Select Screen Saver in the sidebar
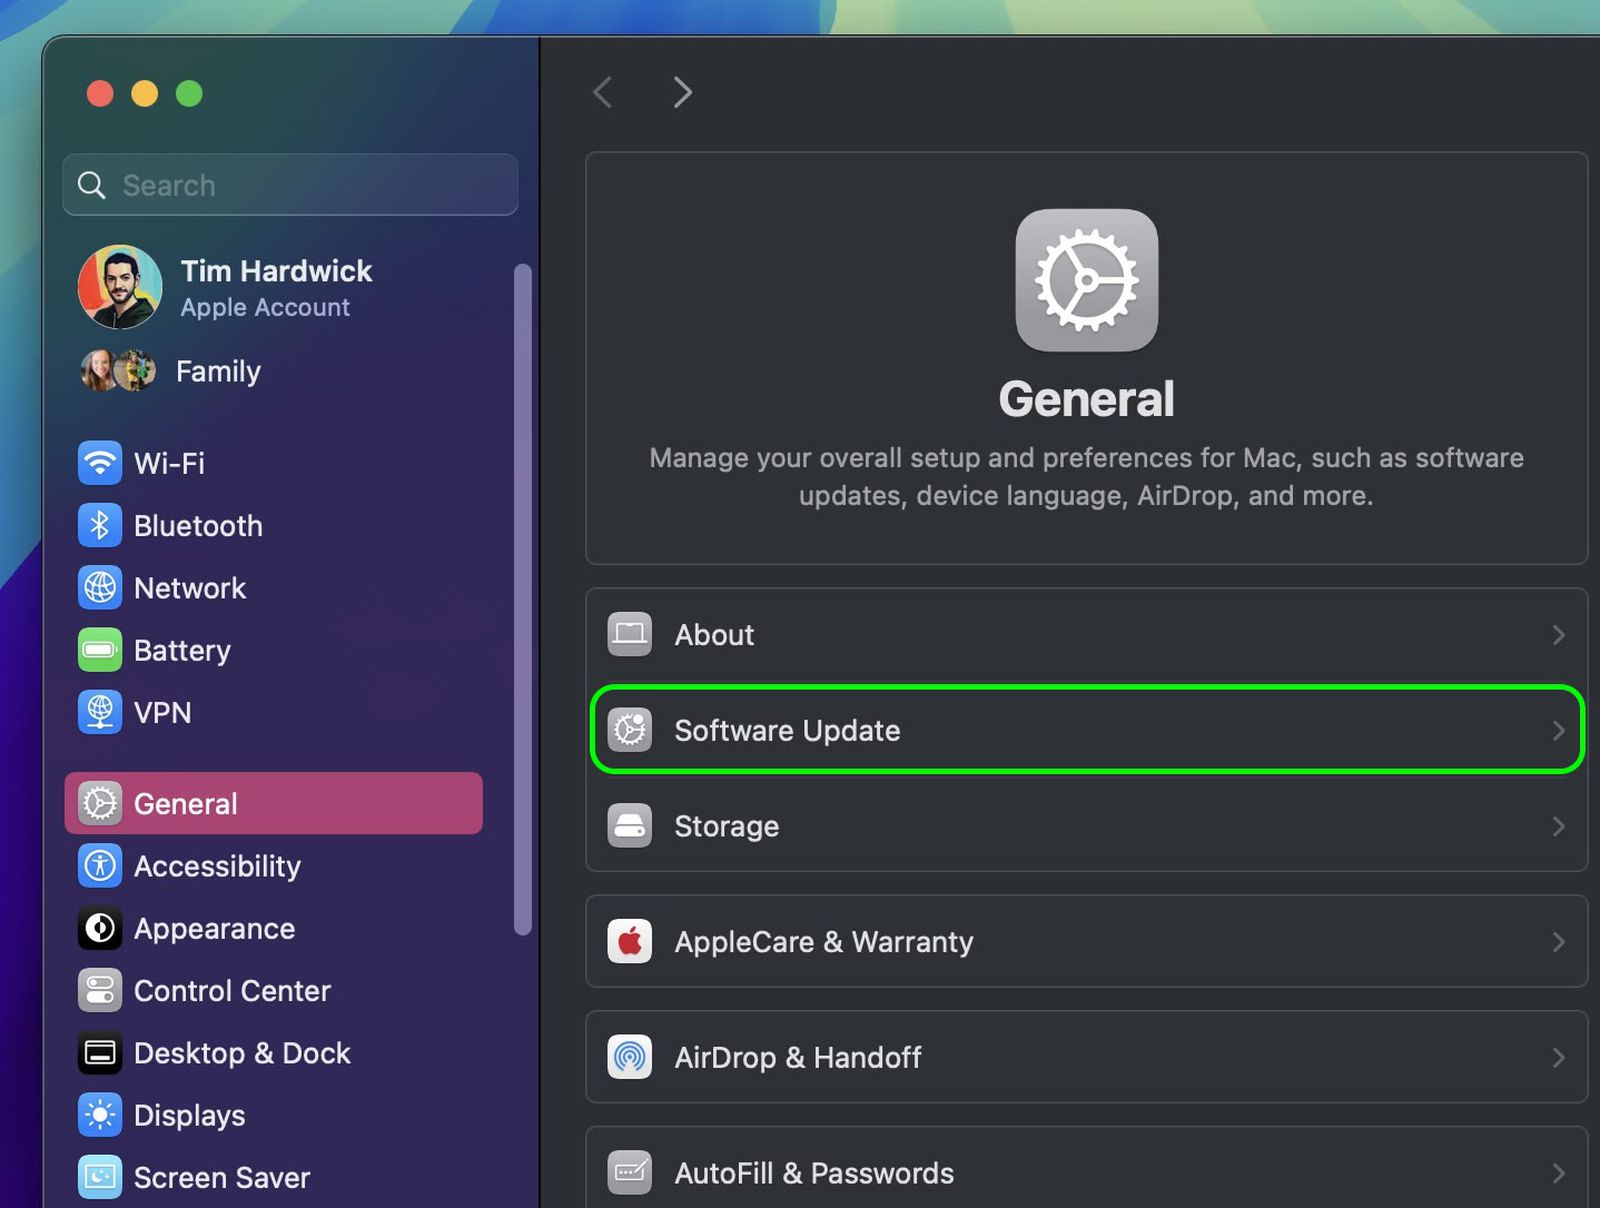Viewport: 1600px width, 1208px height. (221, 1177)
